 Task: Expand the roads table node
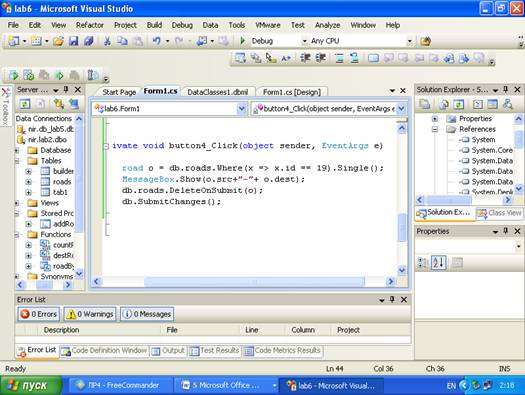(x=28, y=182)
